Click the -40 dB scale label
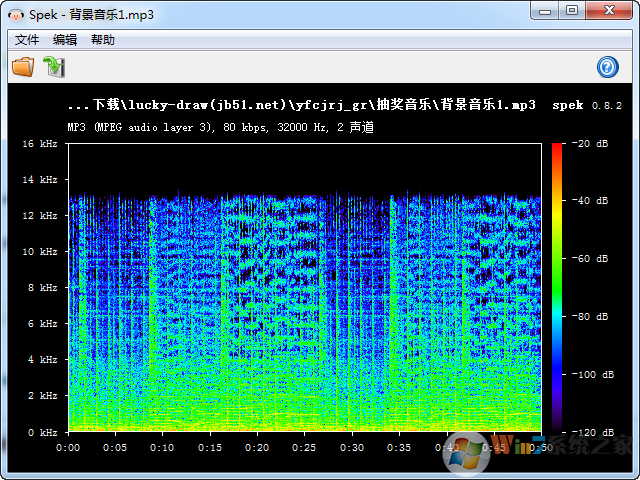 [x=590, y=200]
